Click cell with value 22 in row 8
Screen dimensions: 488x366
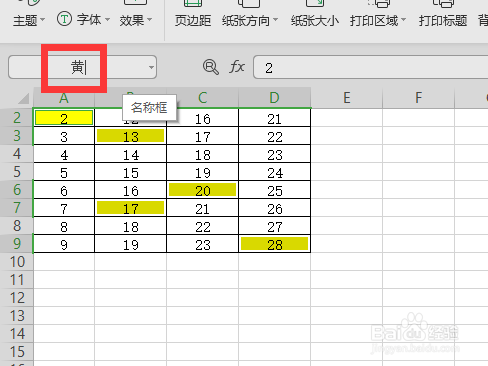(202, 226)
